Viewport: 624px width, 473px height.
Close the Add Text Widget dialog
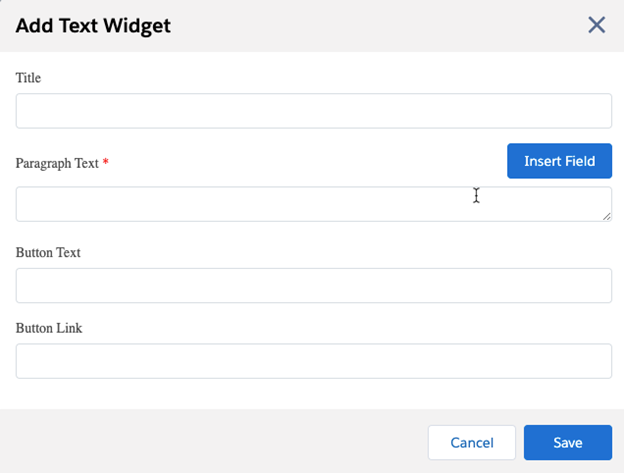point(597,25)
